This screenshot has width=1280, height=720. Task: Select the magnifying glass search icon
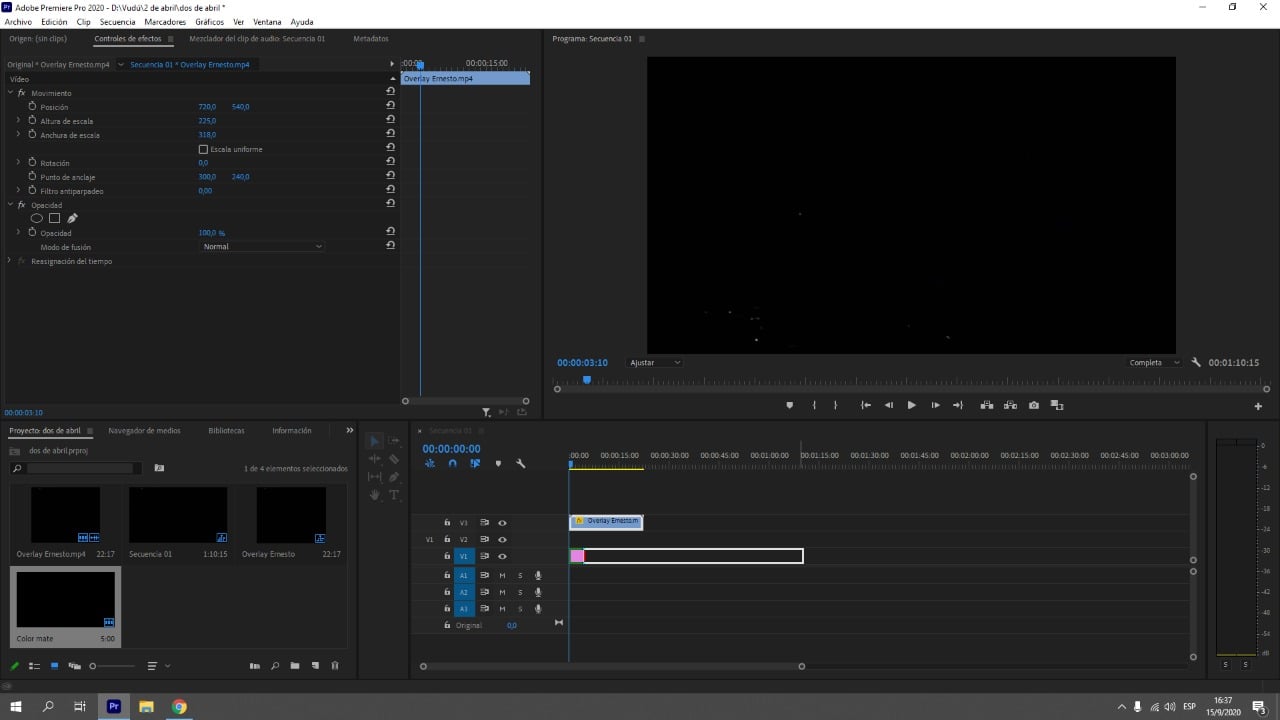coord(275,665)
